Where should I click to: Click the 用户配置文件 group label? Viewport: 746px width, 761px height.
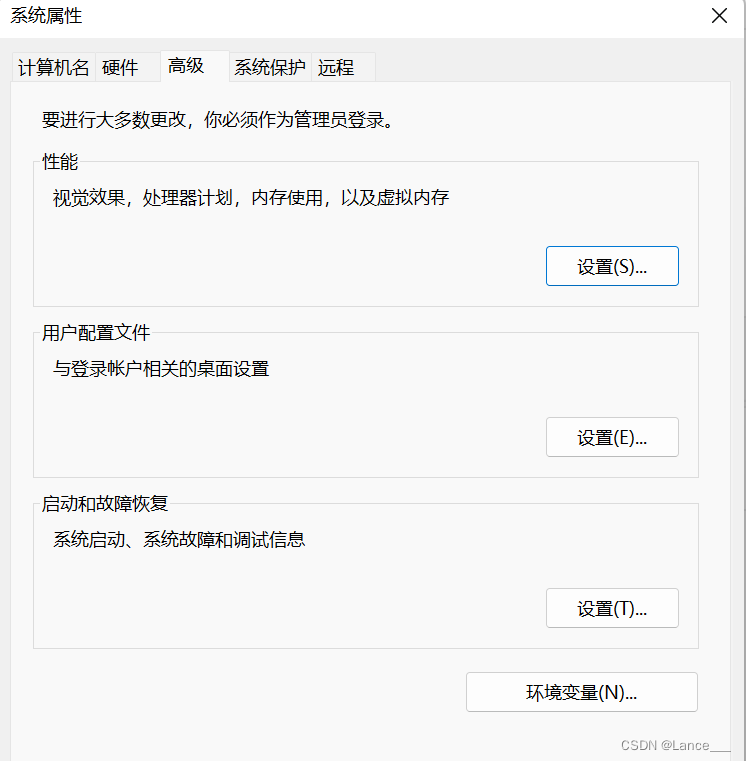(96, 333)
